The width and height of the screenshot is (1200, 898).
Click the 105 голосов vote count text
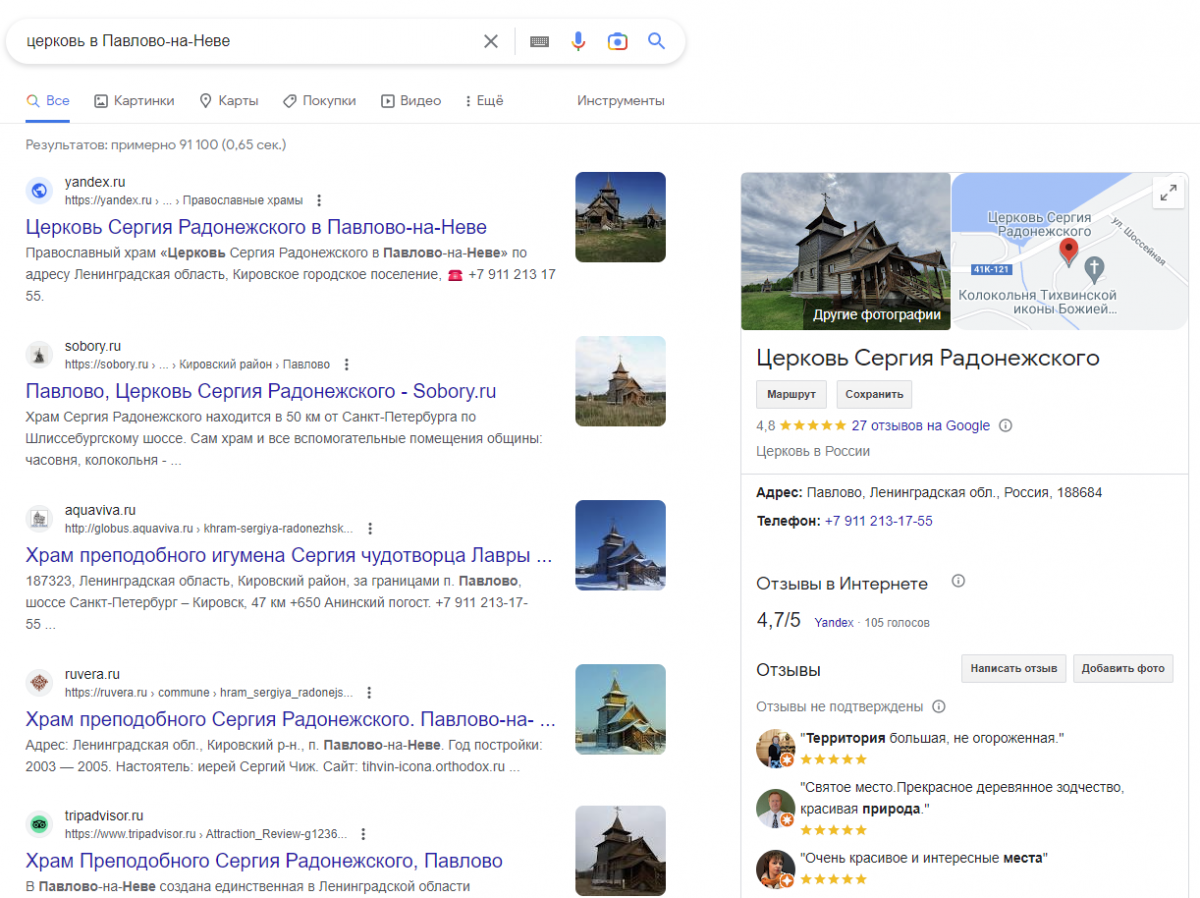pos(897,623)
